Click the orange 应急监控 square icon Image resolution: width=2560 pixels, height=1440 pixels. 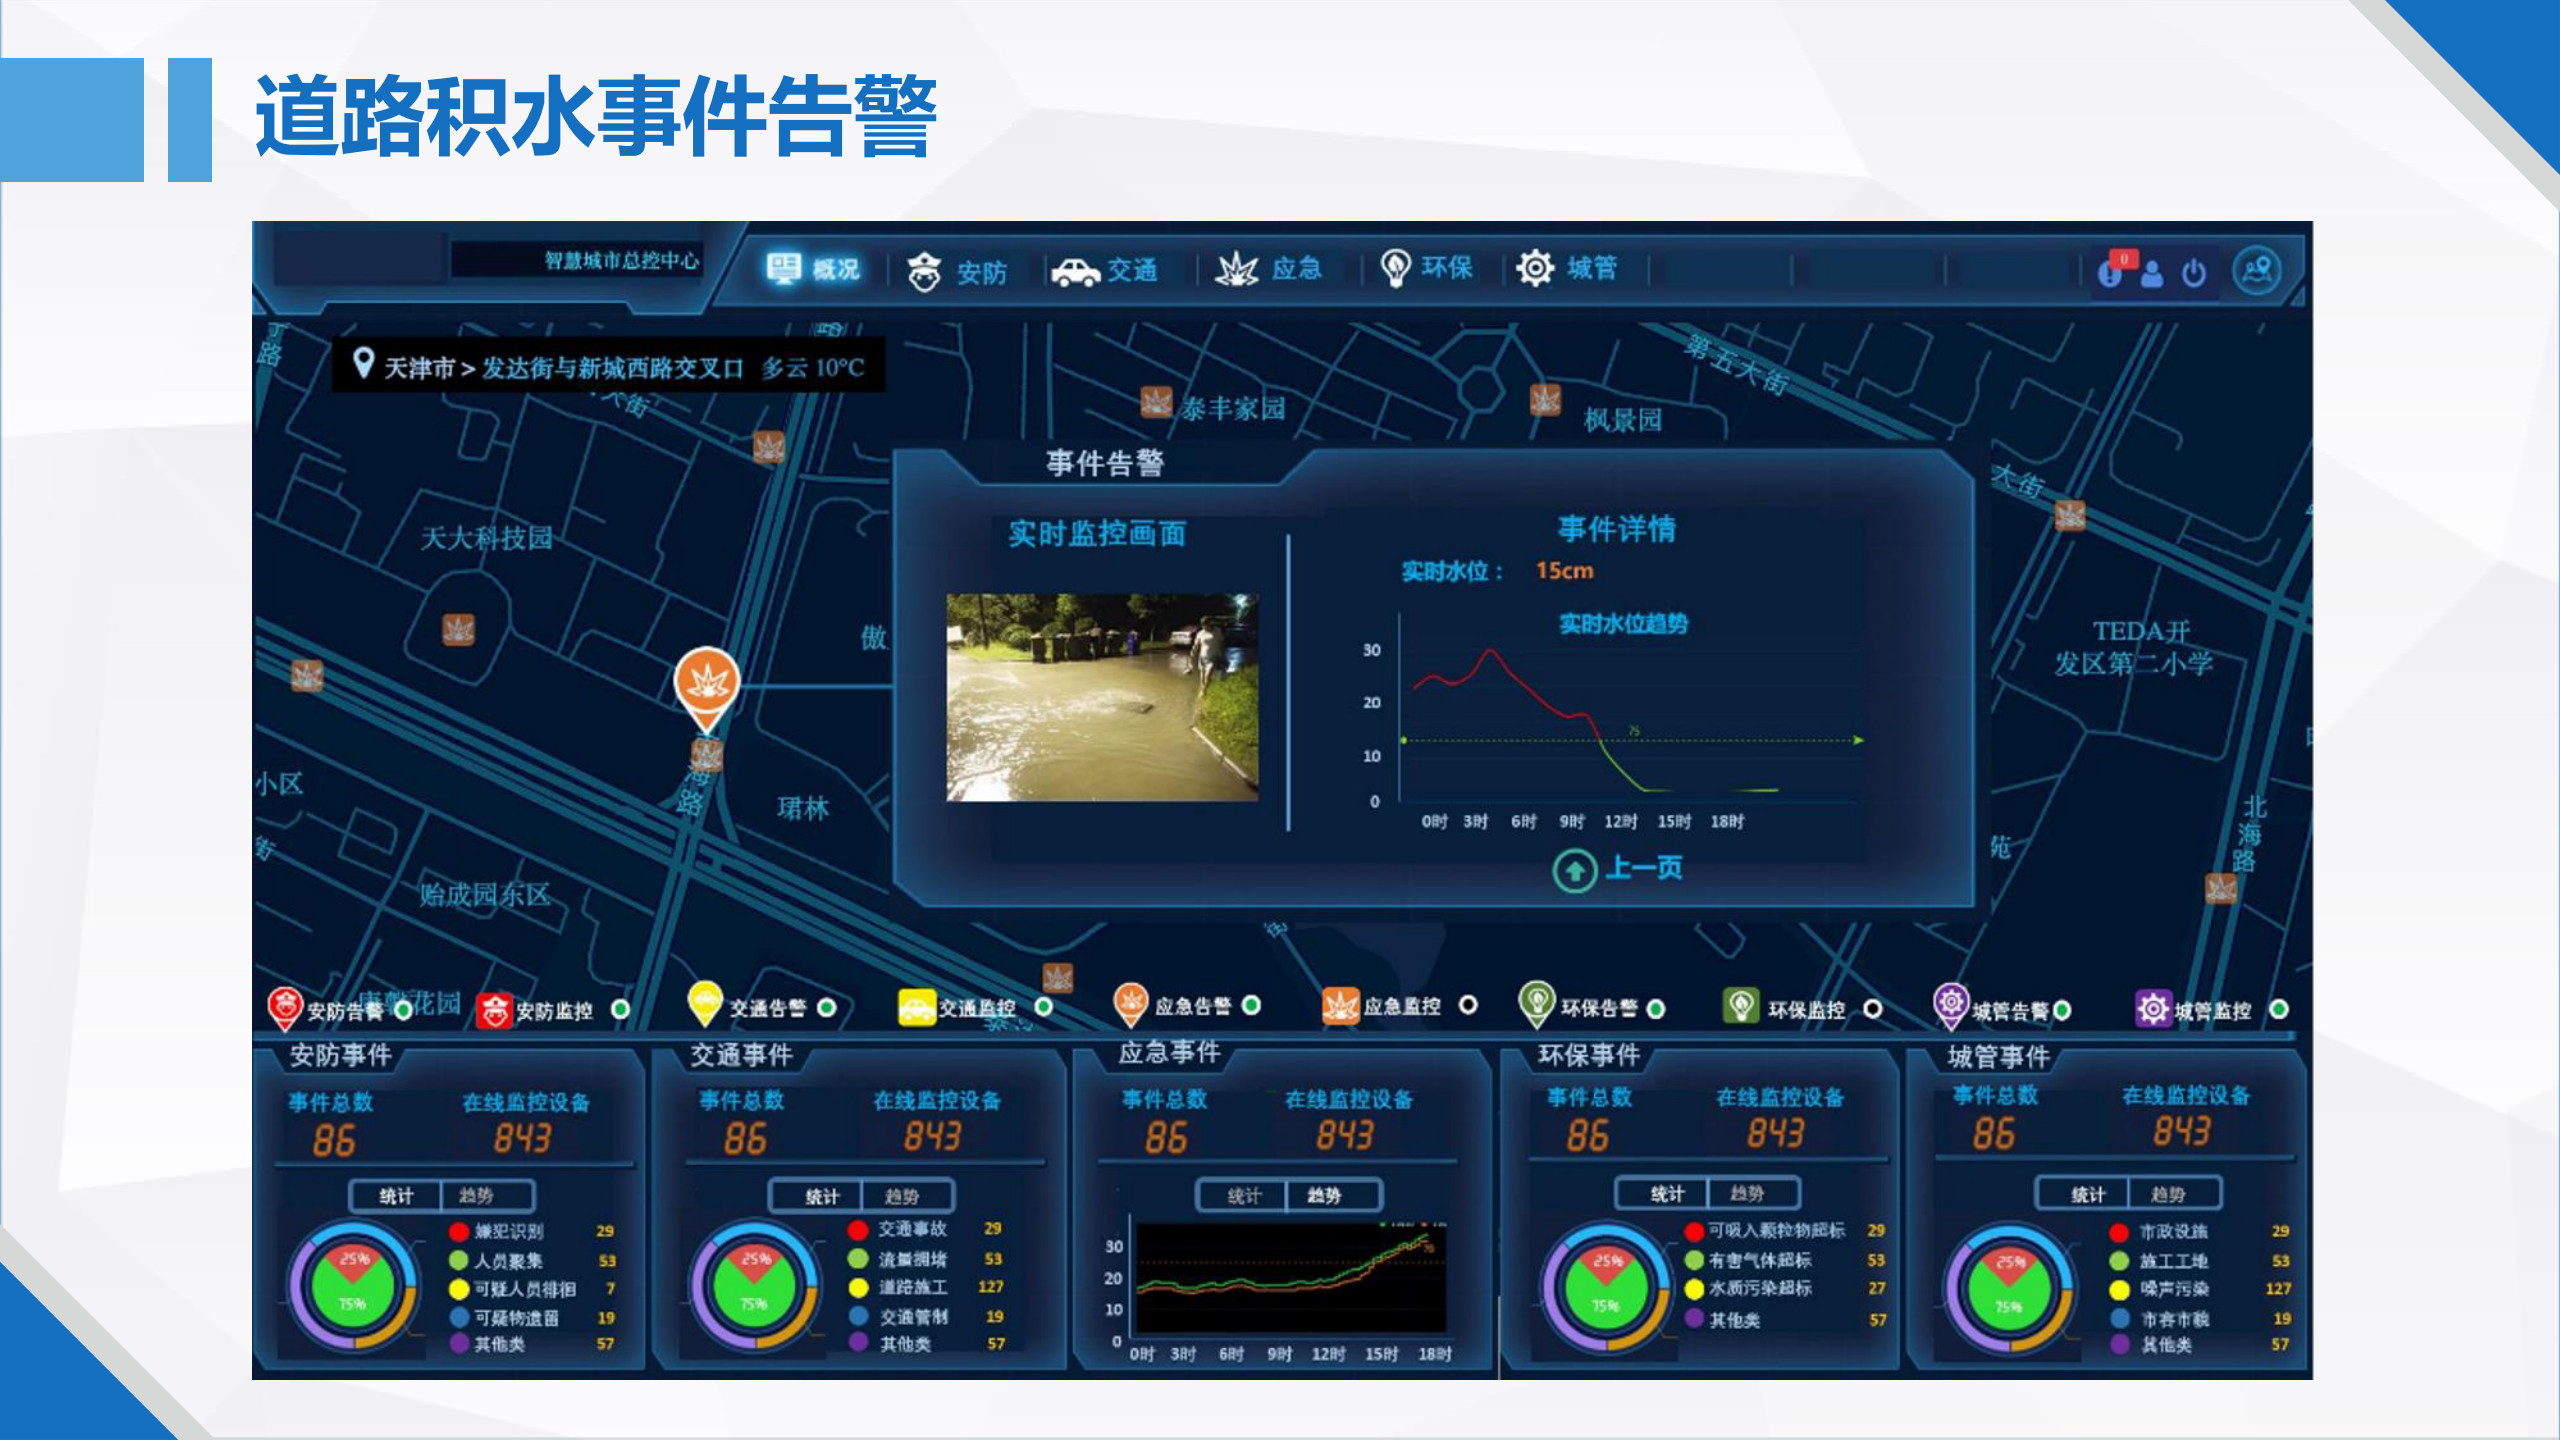click(x=1340, y=1006)
